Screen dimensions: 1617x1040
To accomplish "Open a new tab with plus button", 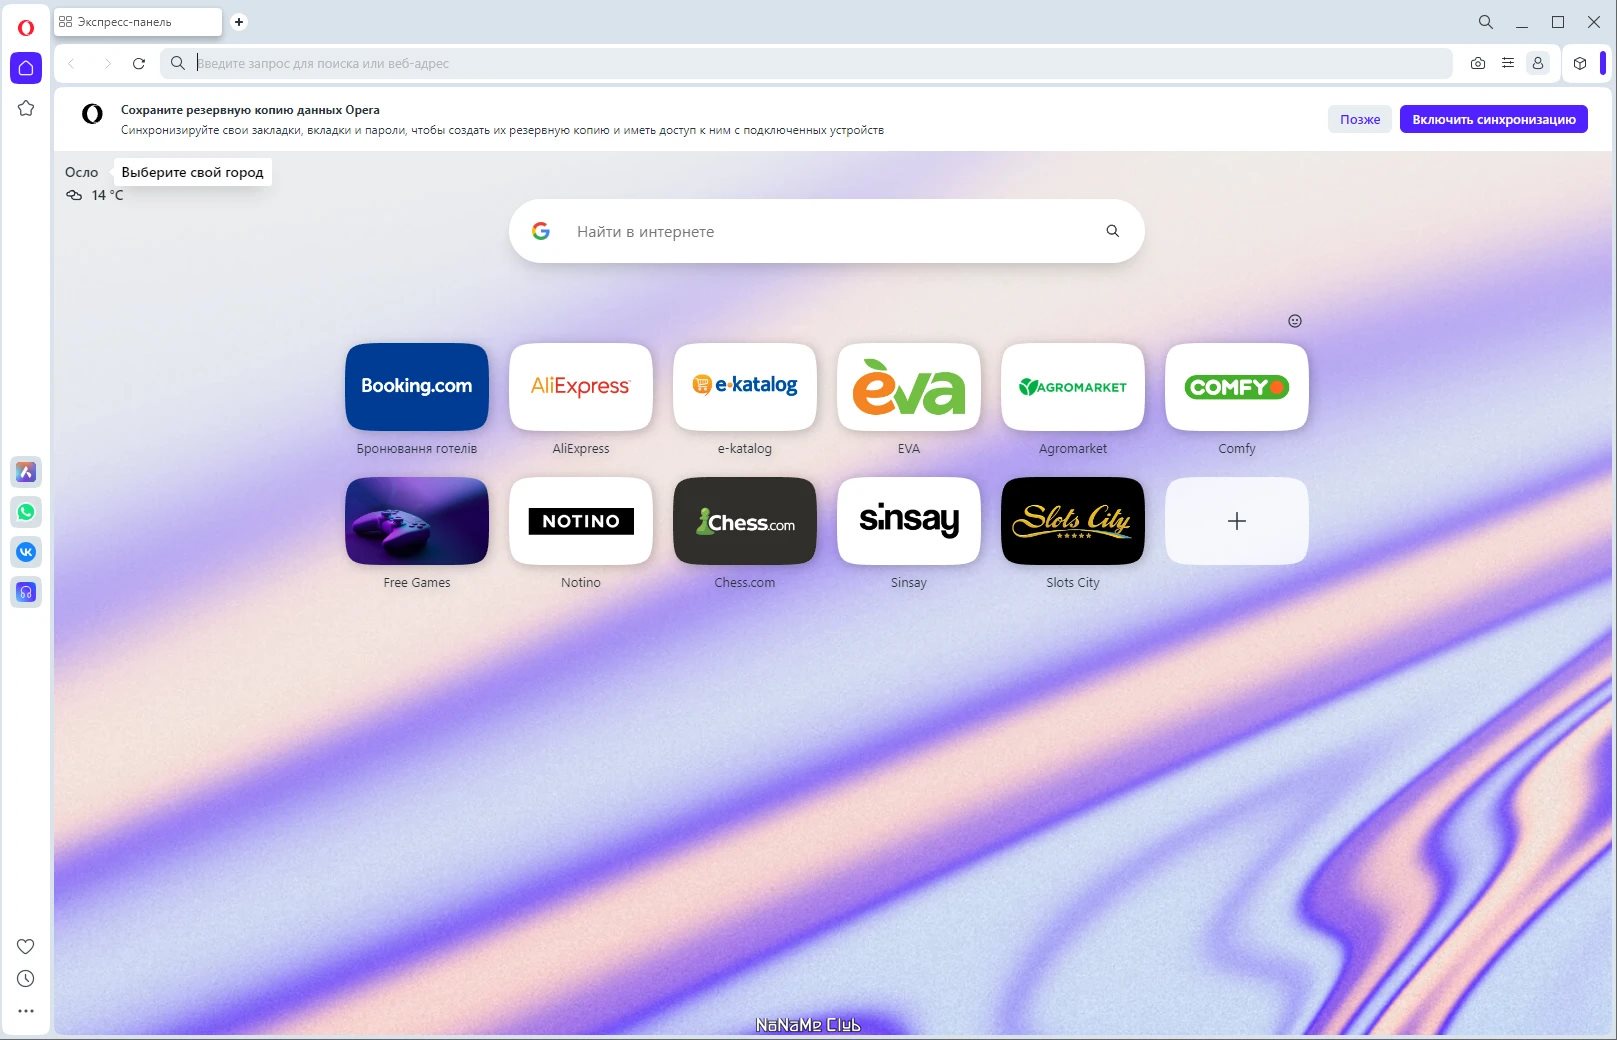I will pos(239,22).
